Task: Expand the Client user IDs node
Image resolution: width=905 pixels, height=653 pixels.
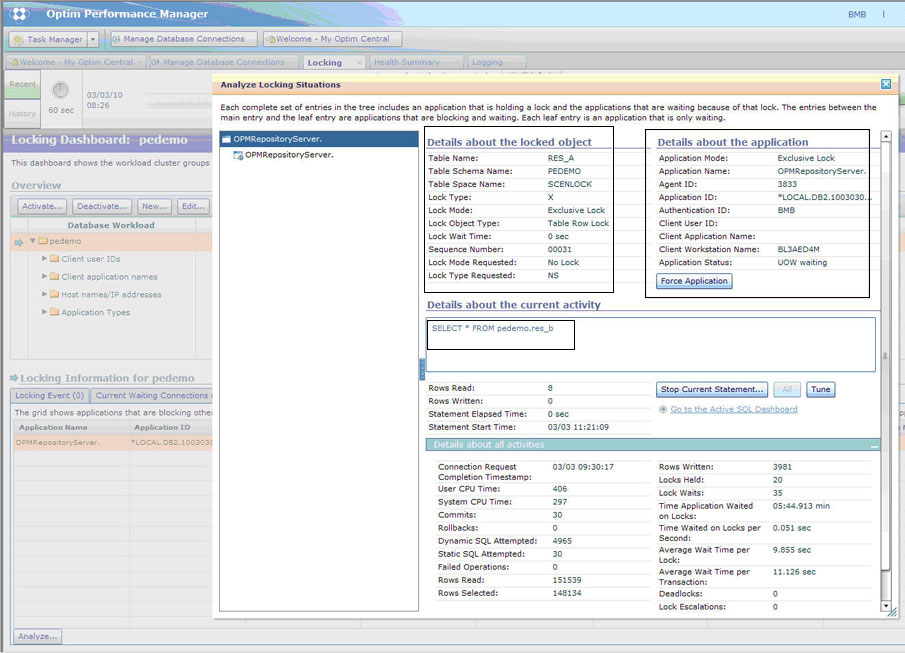Action: click(x=44, y=259)
